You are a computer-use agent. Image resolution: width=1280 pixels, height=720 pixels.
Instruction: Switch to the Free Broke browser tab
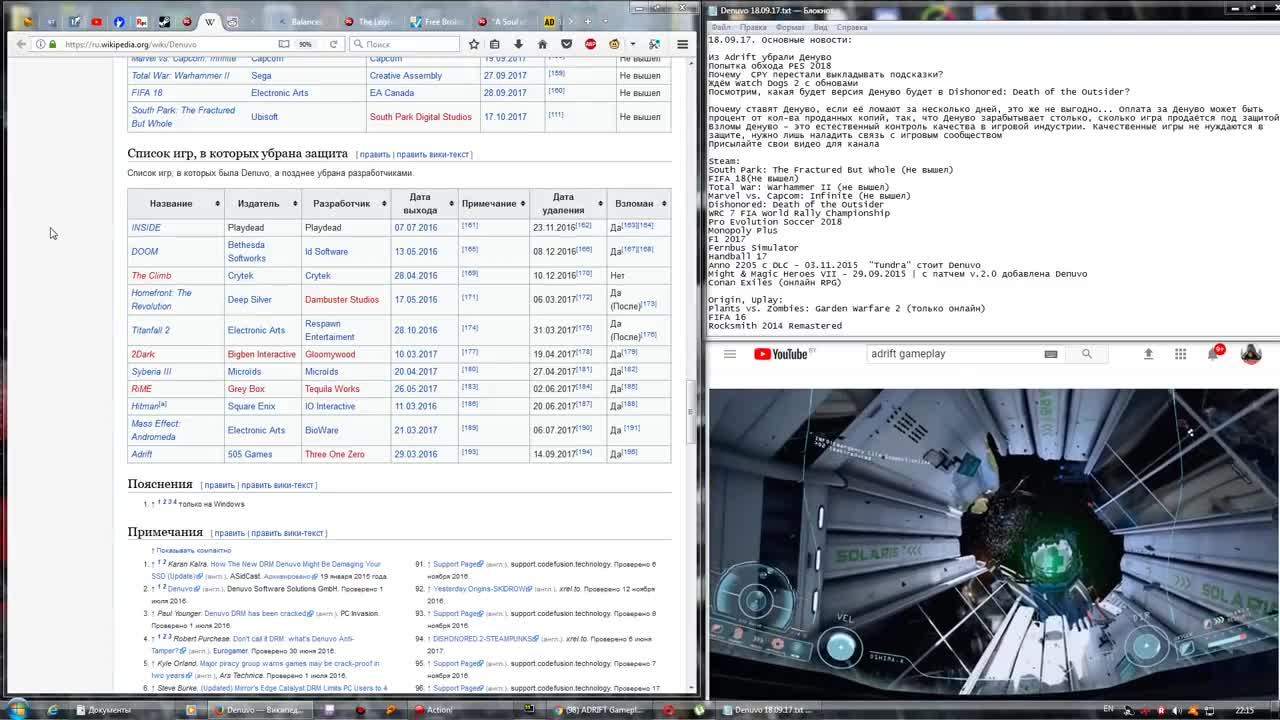(437, 21)
